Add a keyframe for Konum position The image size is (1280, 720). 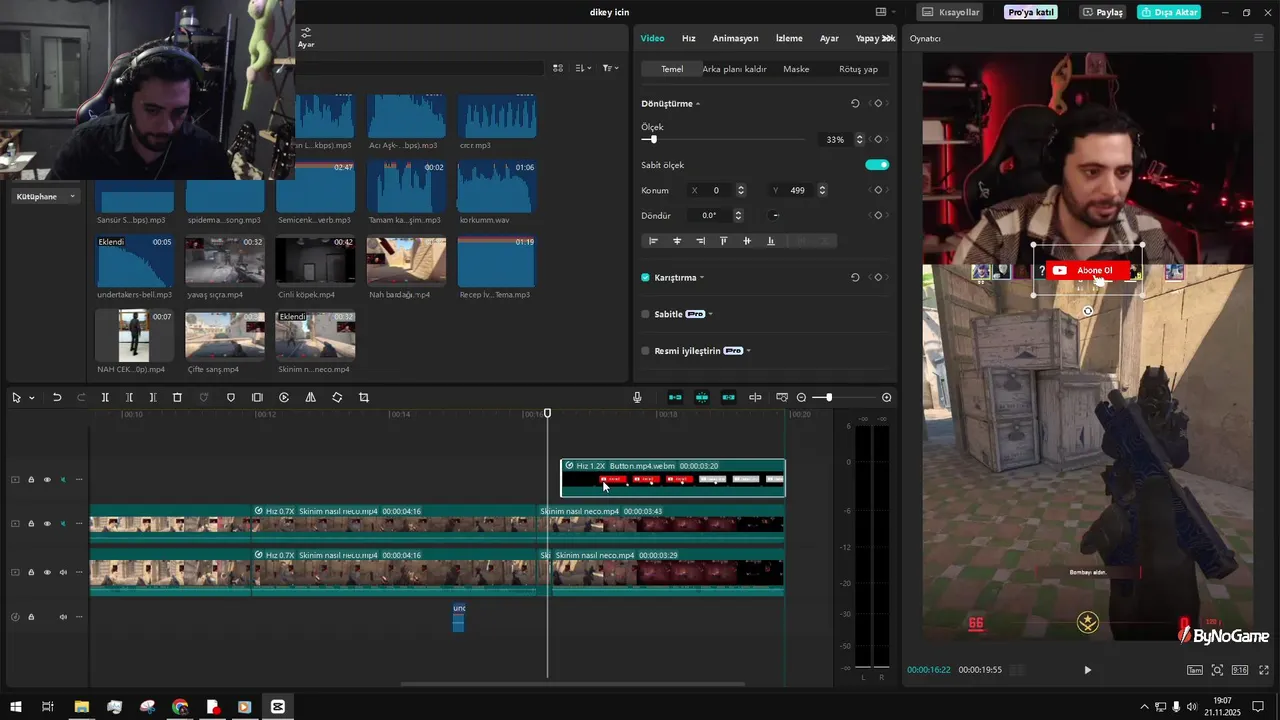click(x=878, y=190)
